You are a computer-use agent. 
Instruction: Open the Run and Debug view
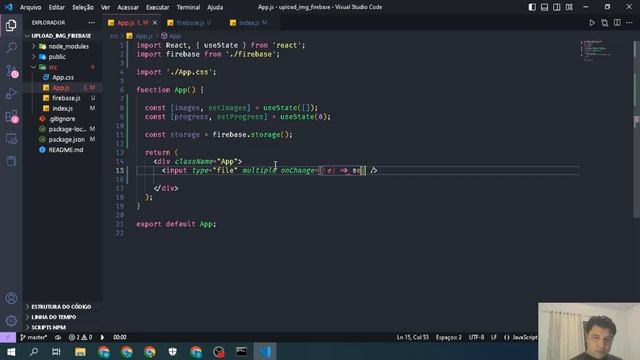coord(11,93)
